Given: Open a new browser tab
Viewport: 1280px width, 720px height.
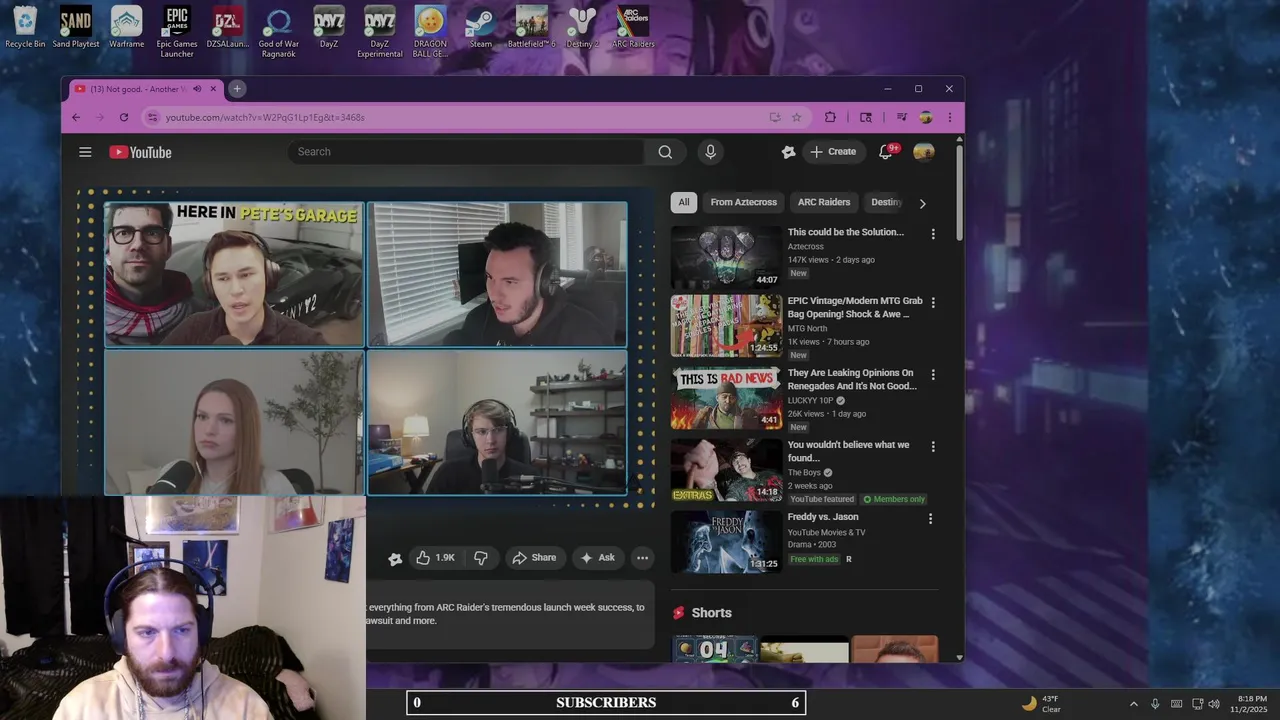Looking at the screenshot, I should [237, 89].
